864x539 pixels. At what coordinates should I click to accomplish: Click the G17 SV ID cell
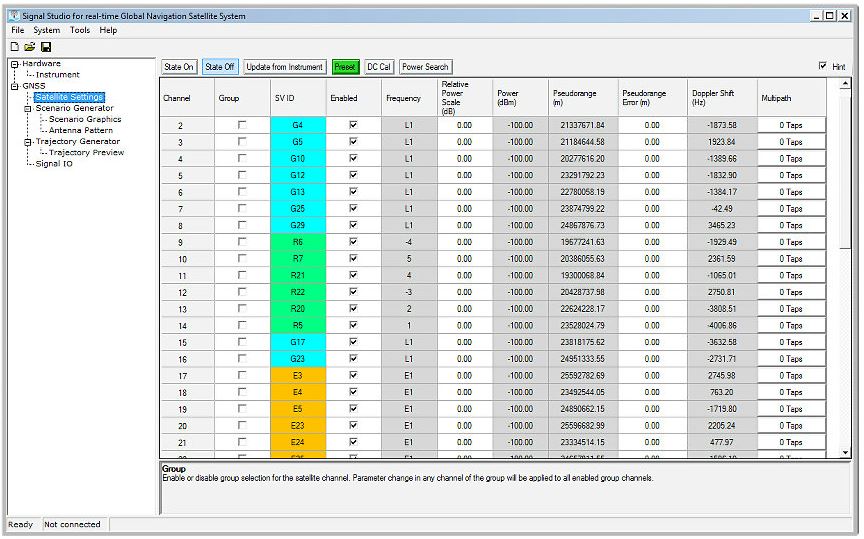pos(298,342)
